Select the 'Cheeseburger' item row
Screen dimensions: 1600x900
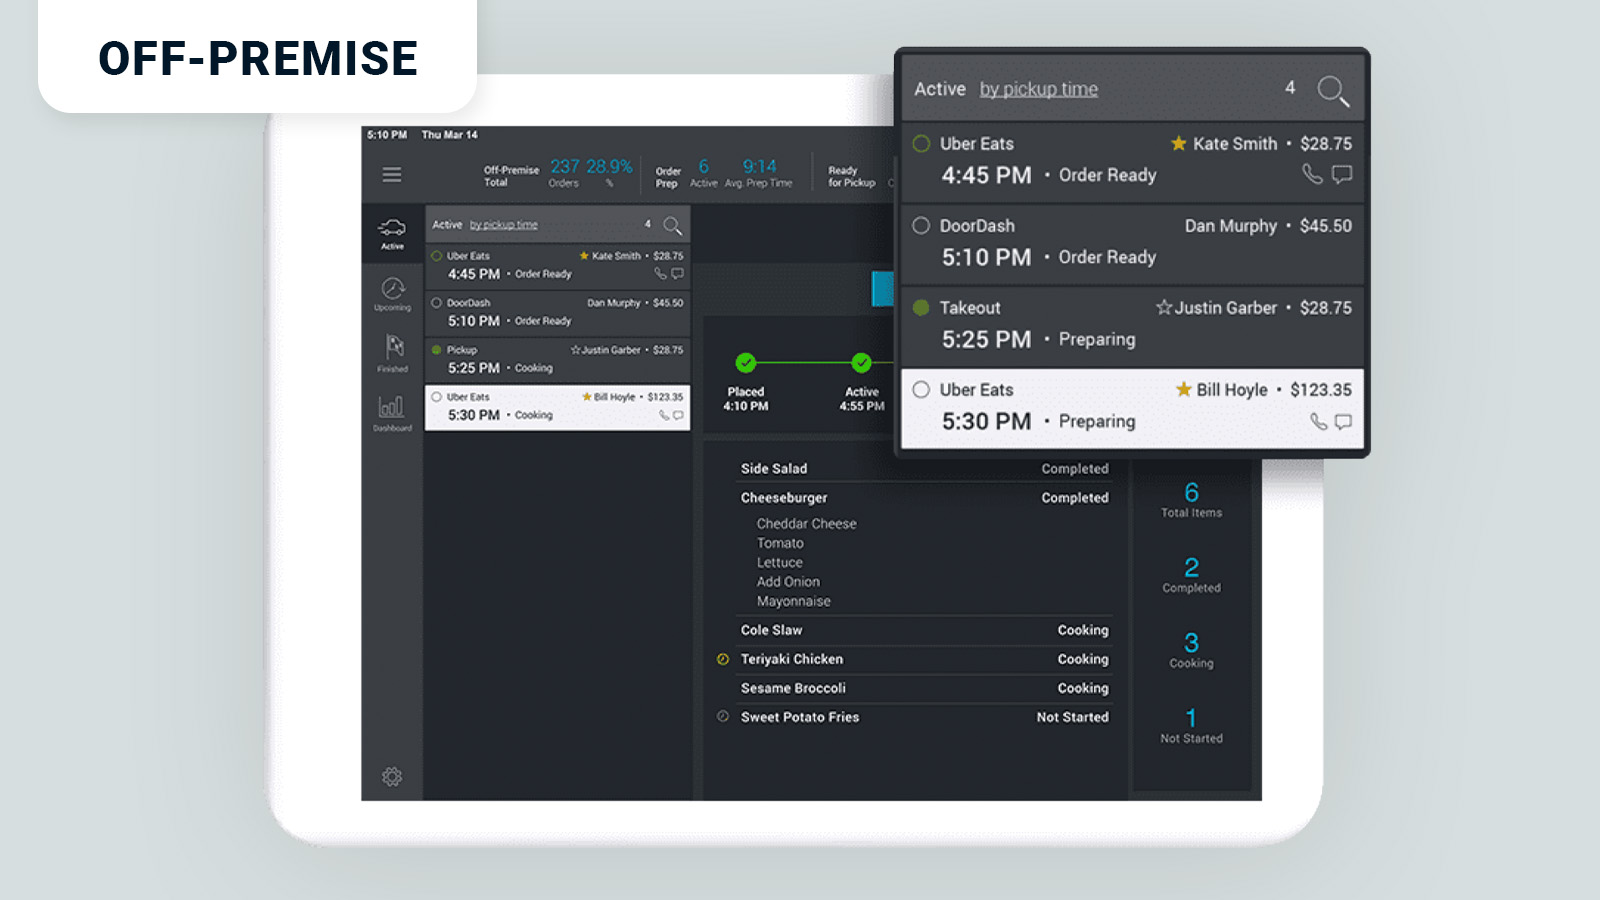coord(924,497)
